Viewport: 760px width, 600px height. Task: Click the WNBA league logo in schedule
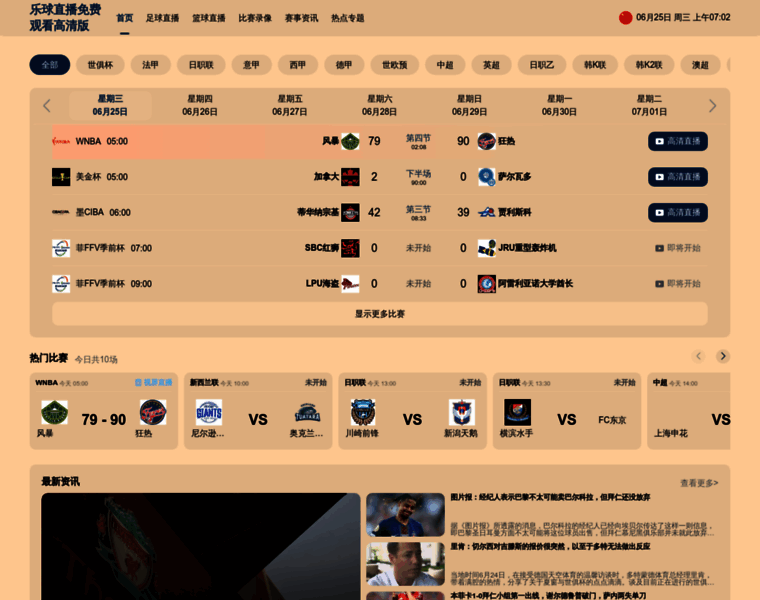coord(61,141)
